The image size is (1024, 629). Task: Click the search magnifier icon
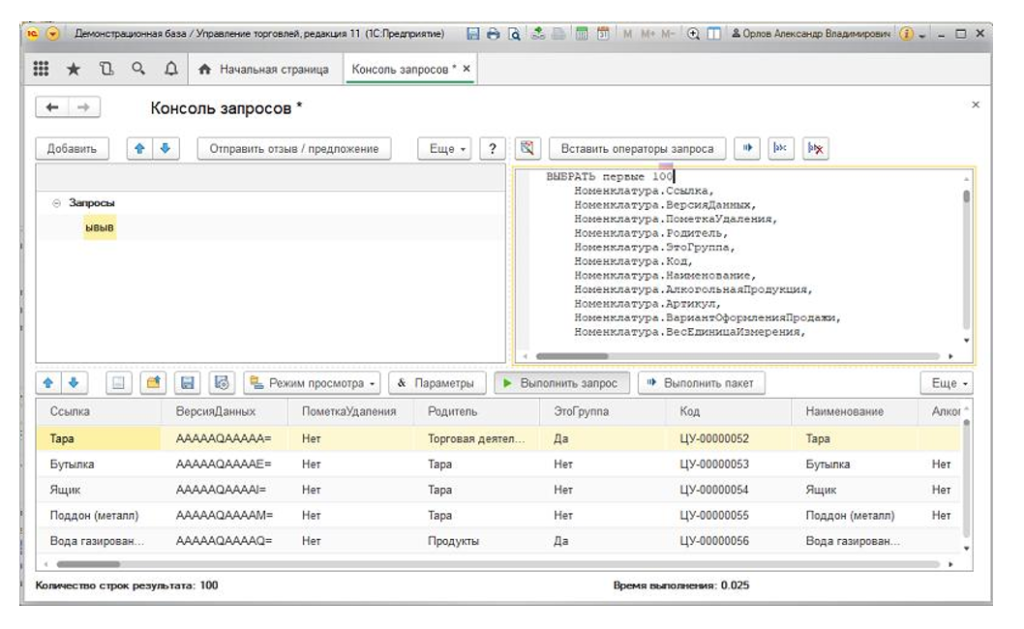tap(139, 69)
